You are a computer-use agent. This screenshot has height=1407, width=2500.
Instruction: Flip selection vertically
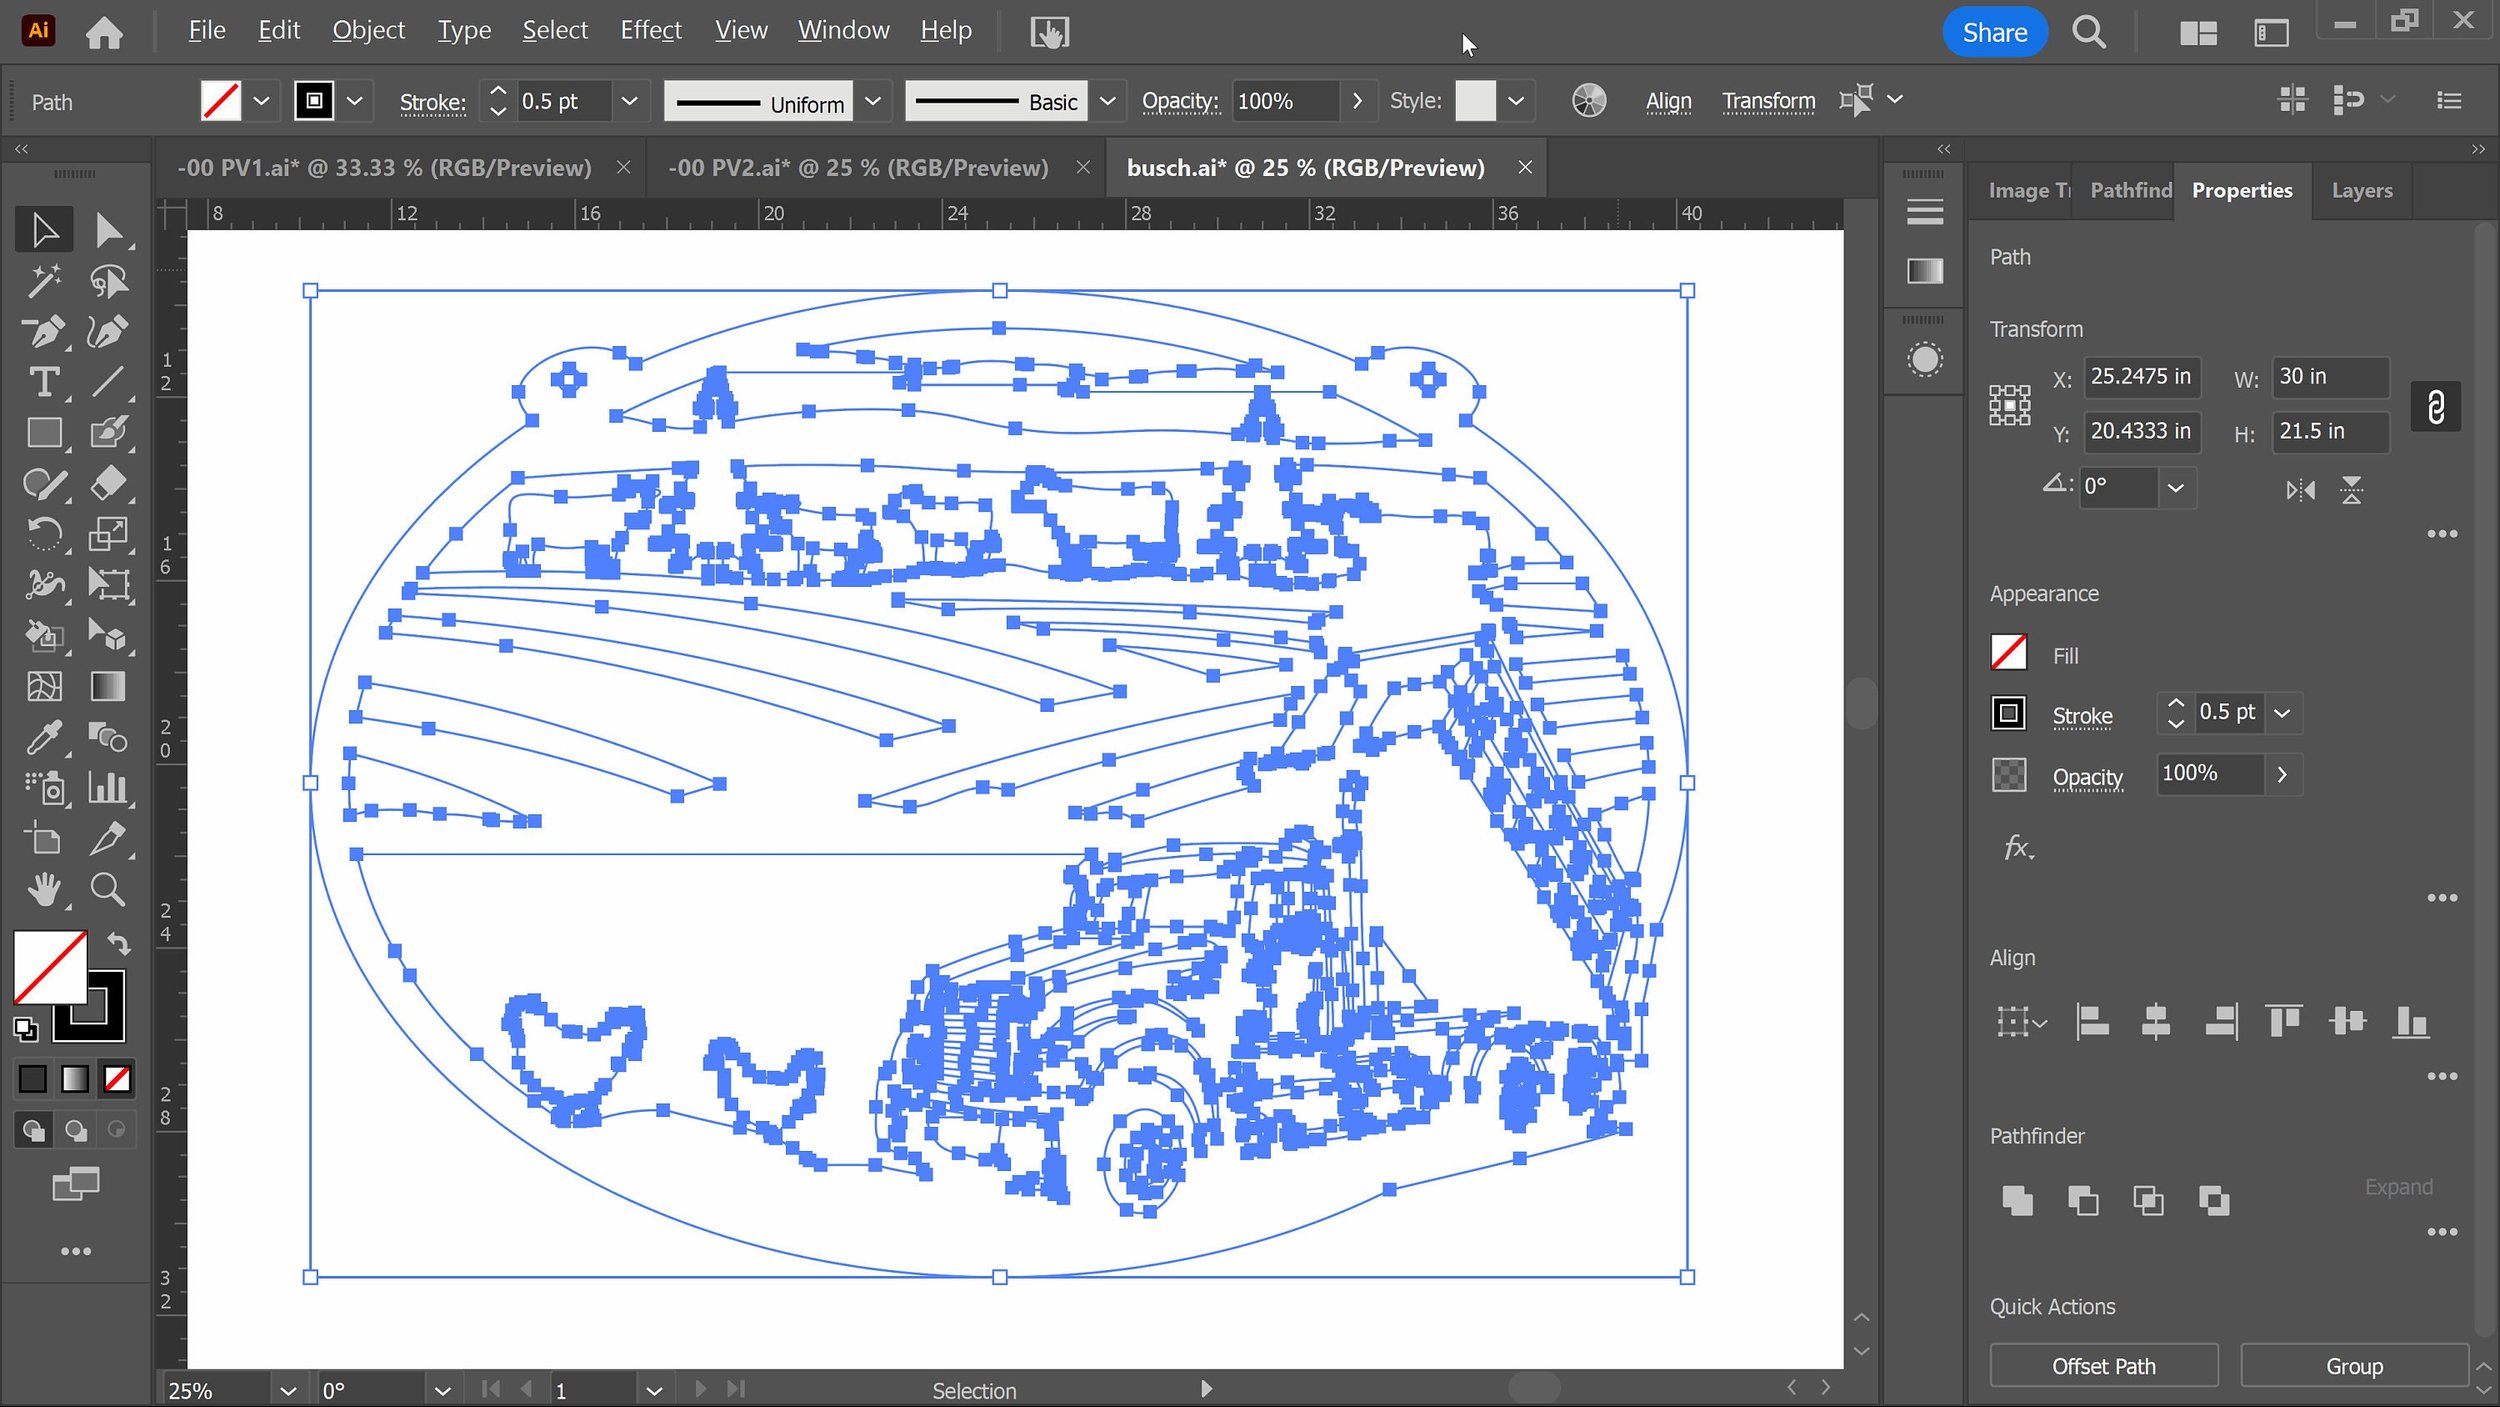[x=2351, y=490]
